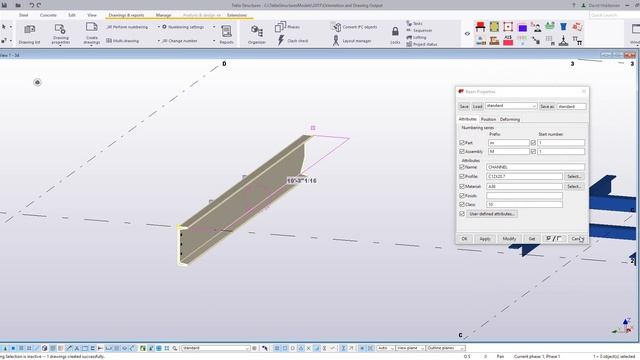Image resolution: width=640 pixels, height=360 pixels.
Task: Click the purple square icon in side toolbar
Action: point(522,27)
